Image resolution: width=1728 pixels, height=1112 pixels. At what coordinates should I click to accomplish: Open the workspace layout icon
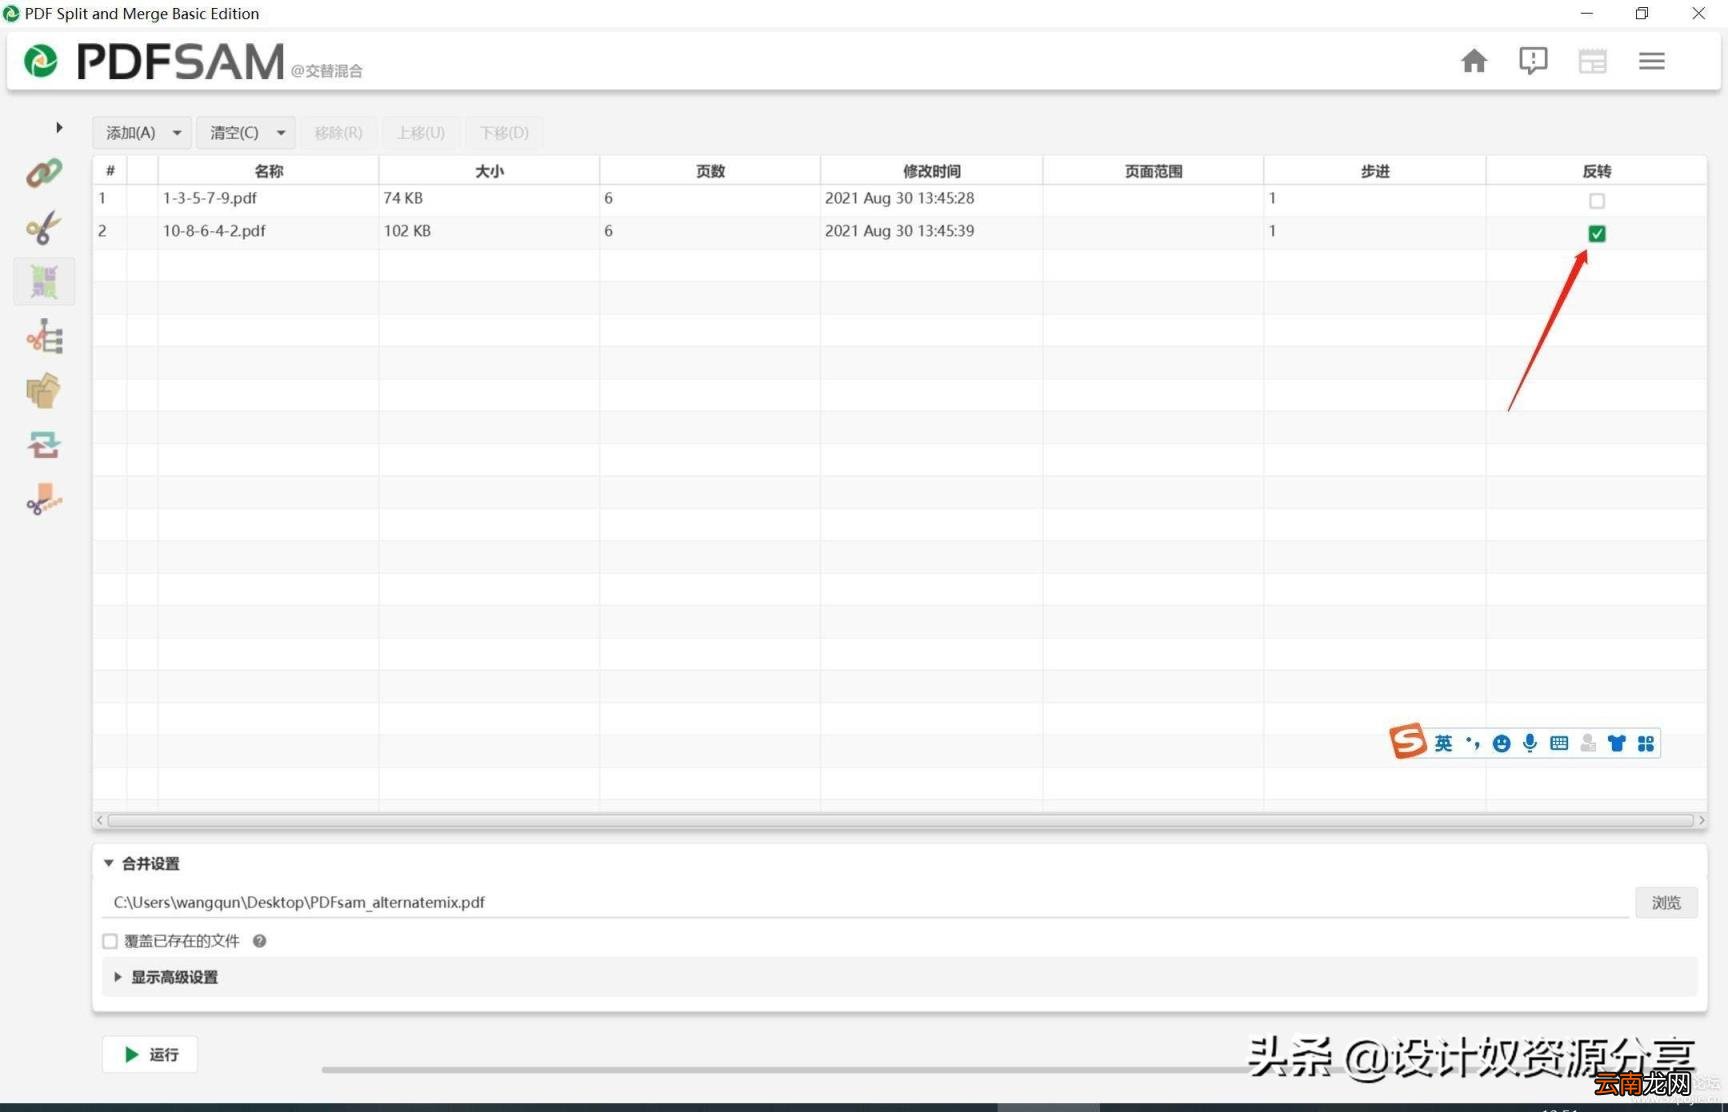pos(1592,61)
